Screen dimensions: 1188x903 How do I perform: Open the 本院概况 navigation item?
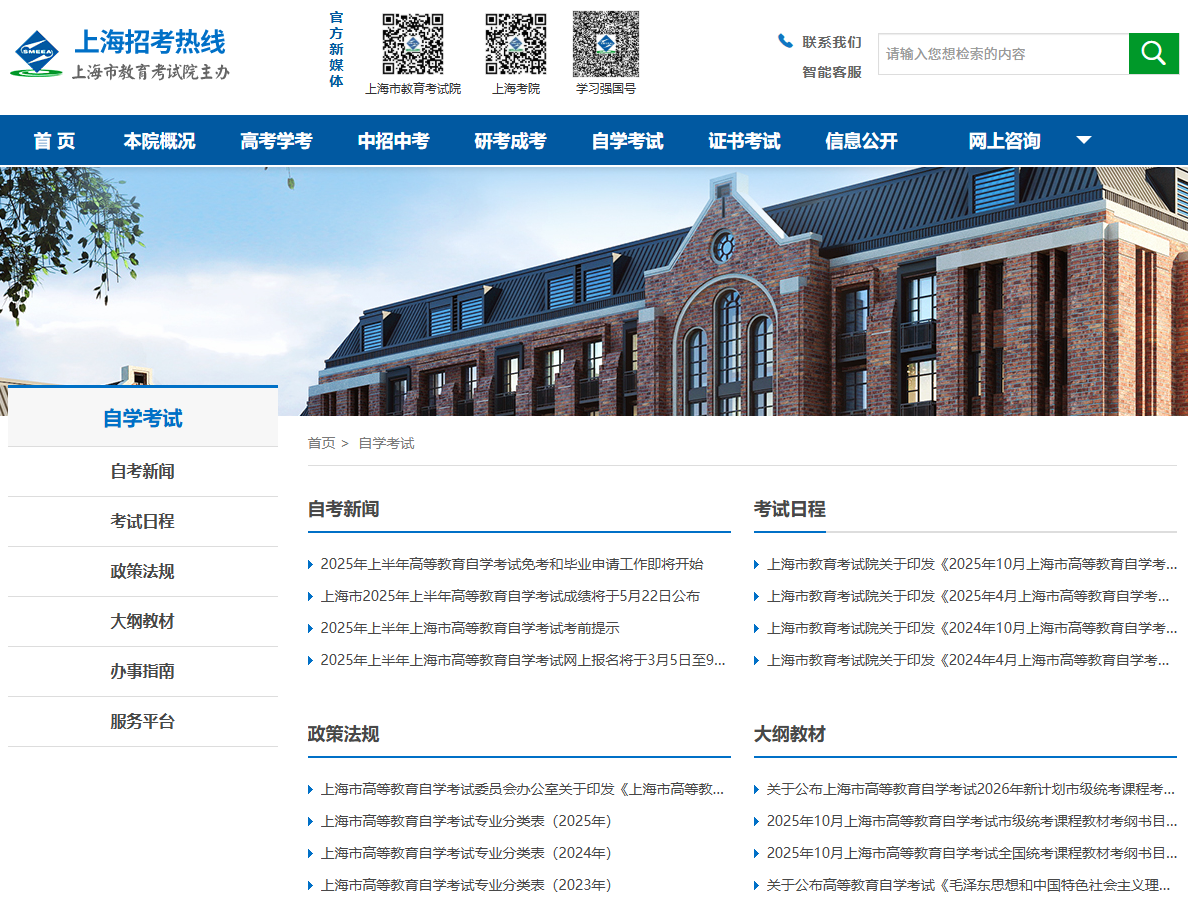(x=159, y=141)
